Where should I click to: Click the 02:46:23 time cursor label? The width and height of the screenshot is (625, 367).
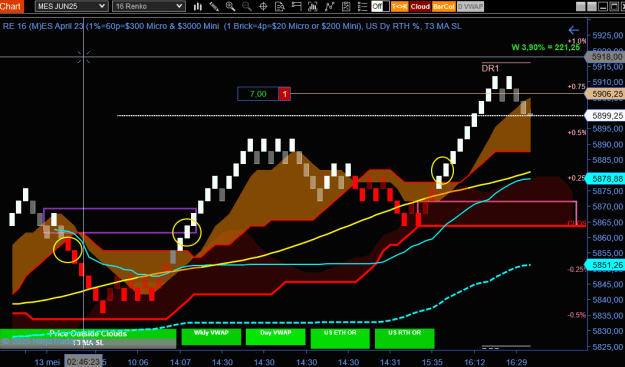pyautogui.click(x=84, y=362)
